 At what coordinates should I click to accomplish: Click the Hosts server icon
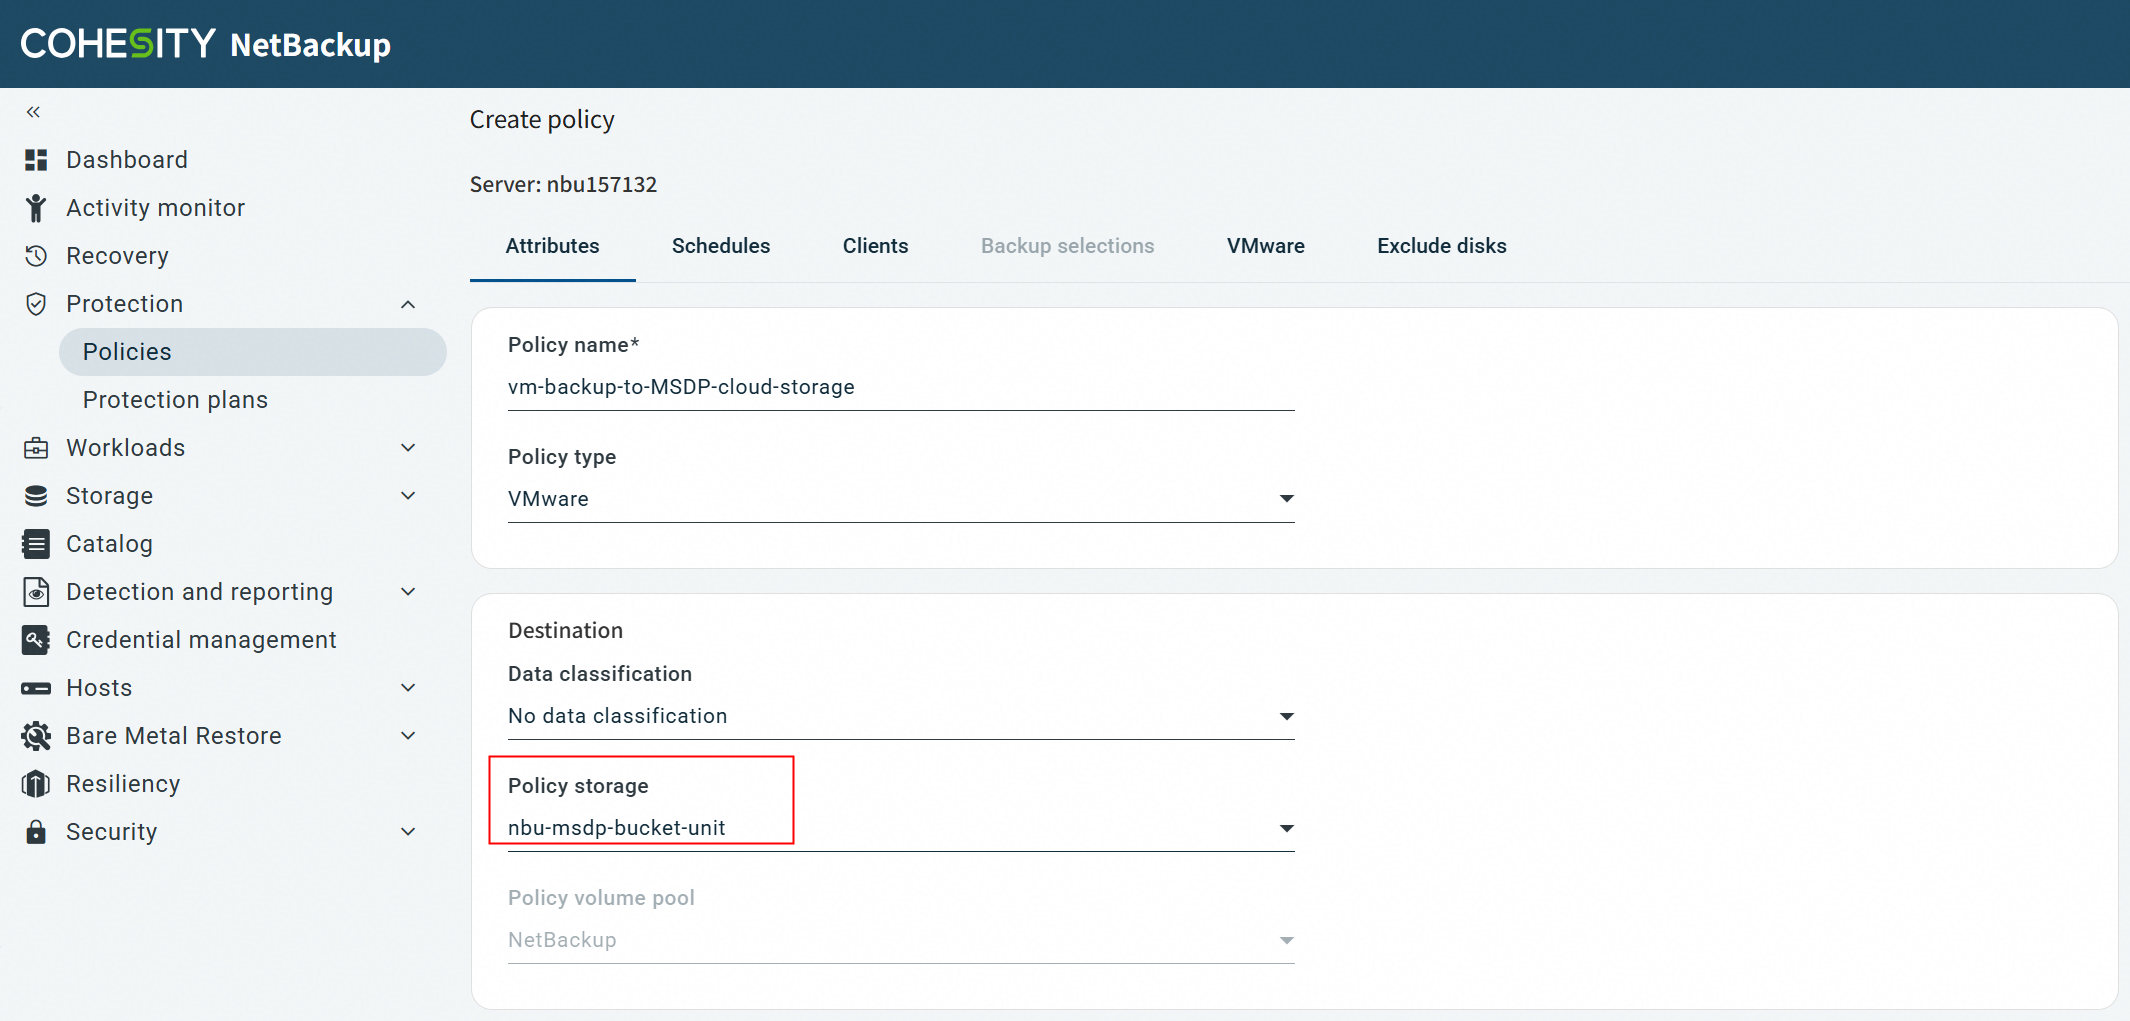[36, 688]
